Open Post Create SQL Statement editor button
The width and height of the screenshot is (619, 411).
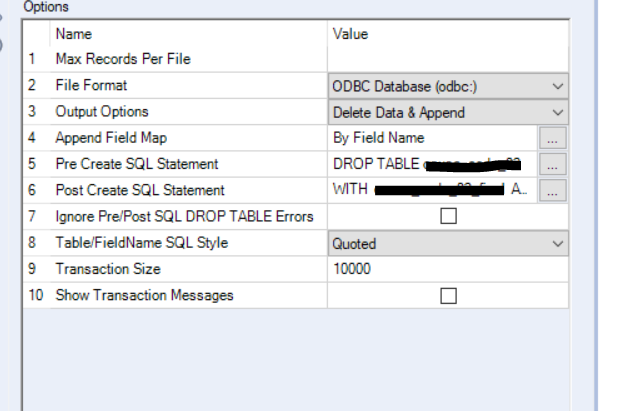tap(553, 190)
